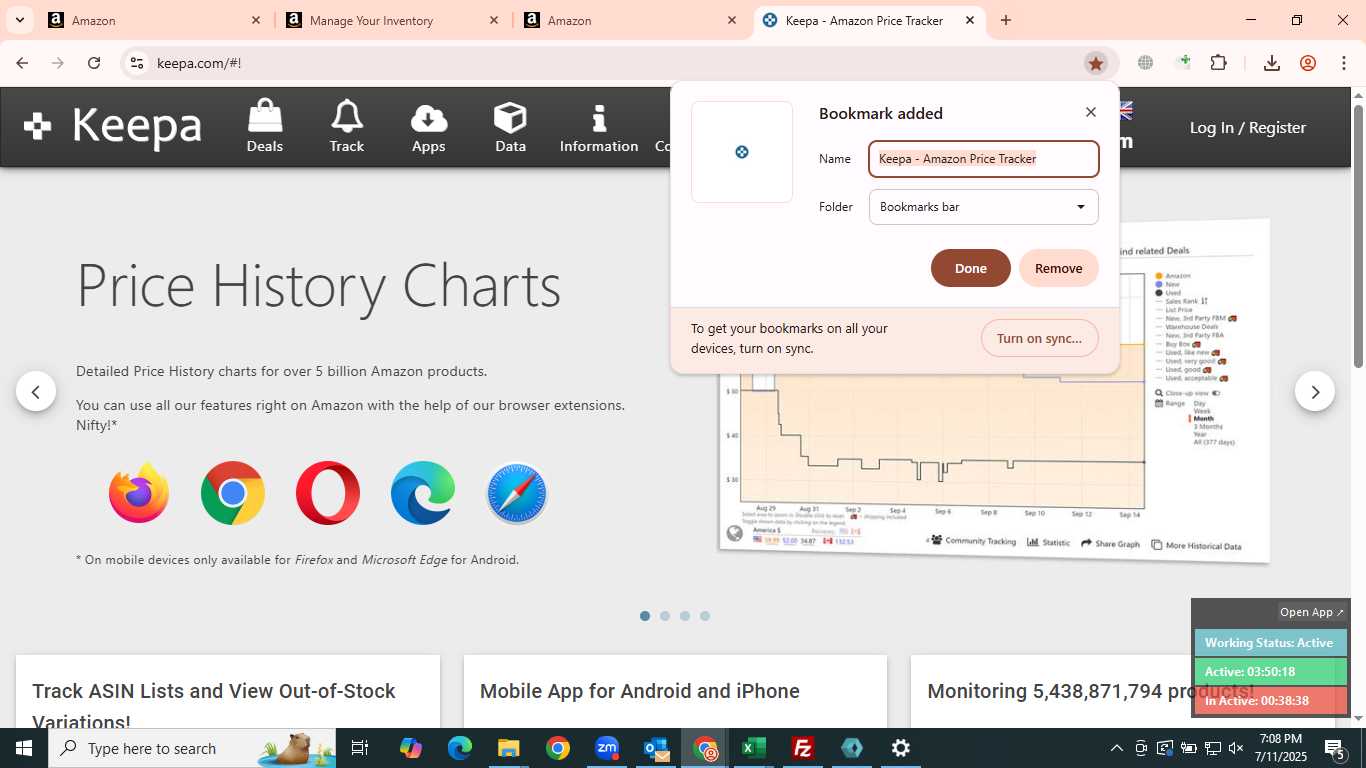The image size is (1366, 768).
Task: Open Windows notification center
Action: pos(1334,748)
